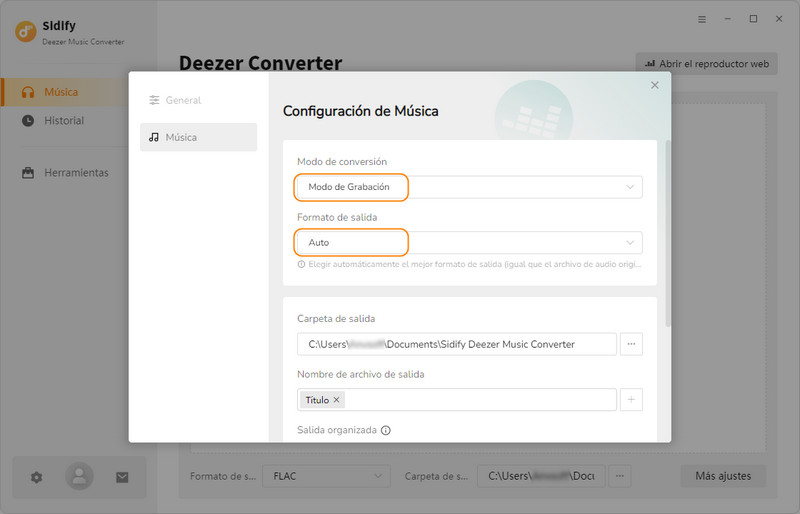Add a new filename tag with plus button
The width and height of the screenshot is (800, 514).
(631, 400)
